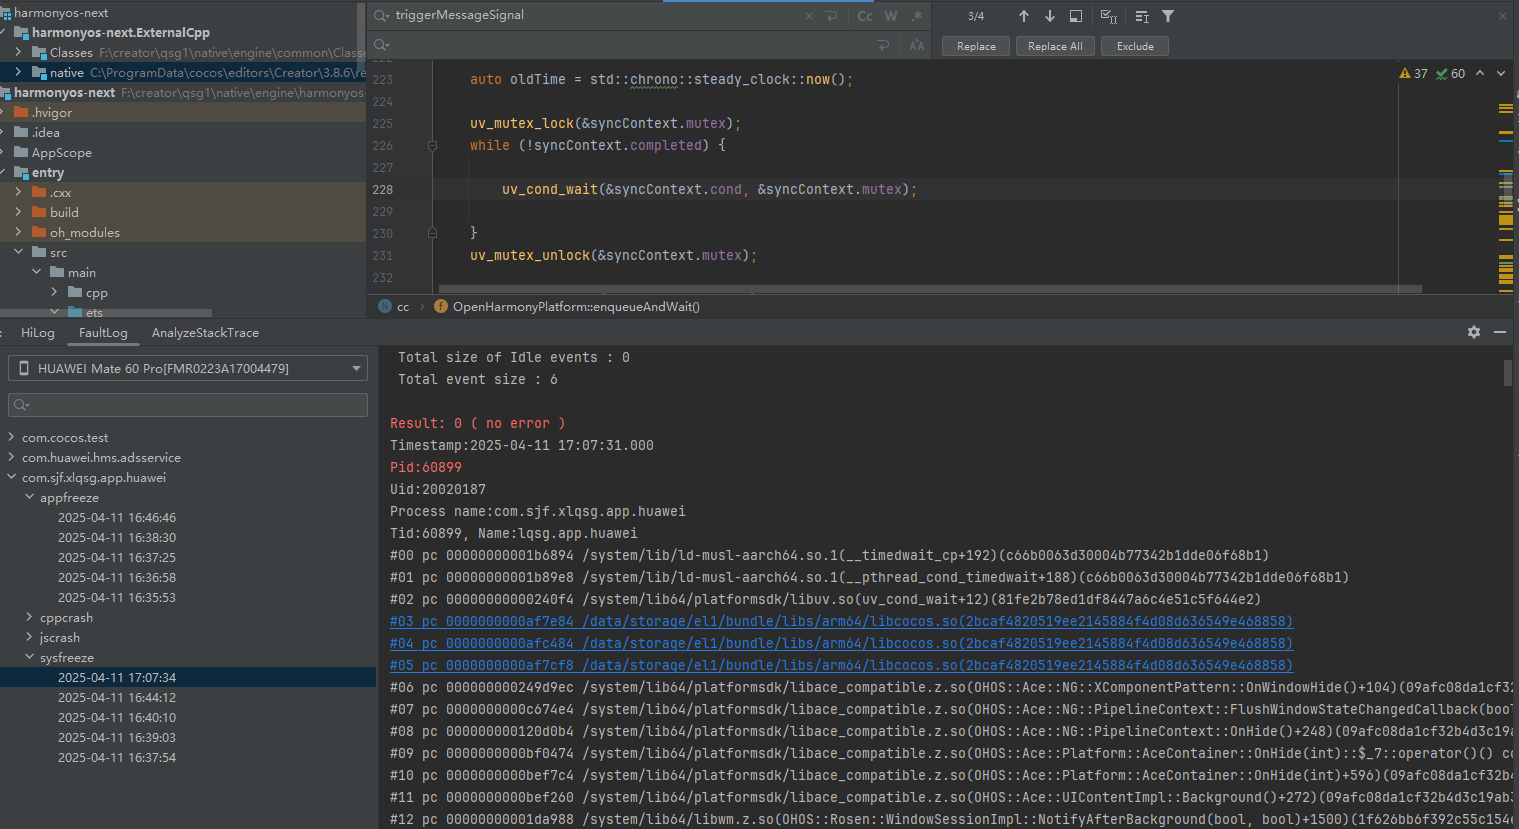Click the select all occurrences icon

[x=1108, y=16]
